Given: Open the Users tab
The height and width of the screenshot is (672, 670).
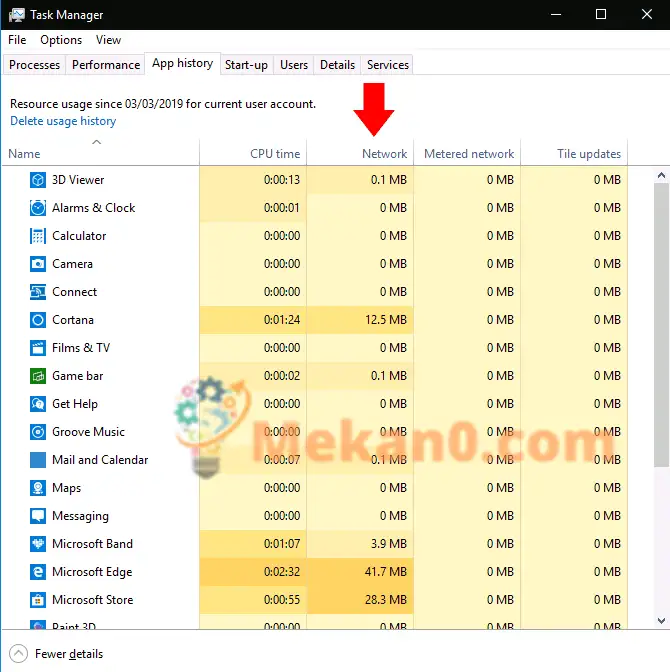Looking at the screenshot, I should point(294,65).
